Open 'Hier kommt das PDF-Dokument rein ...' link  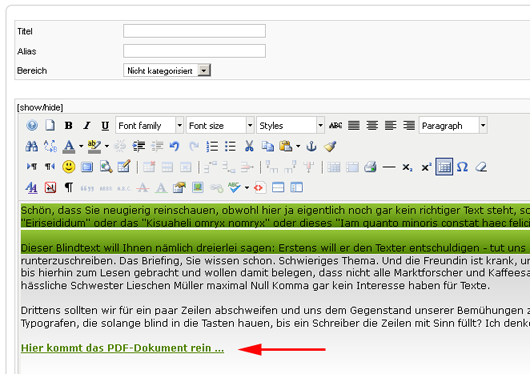click(x=122, y=348)
